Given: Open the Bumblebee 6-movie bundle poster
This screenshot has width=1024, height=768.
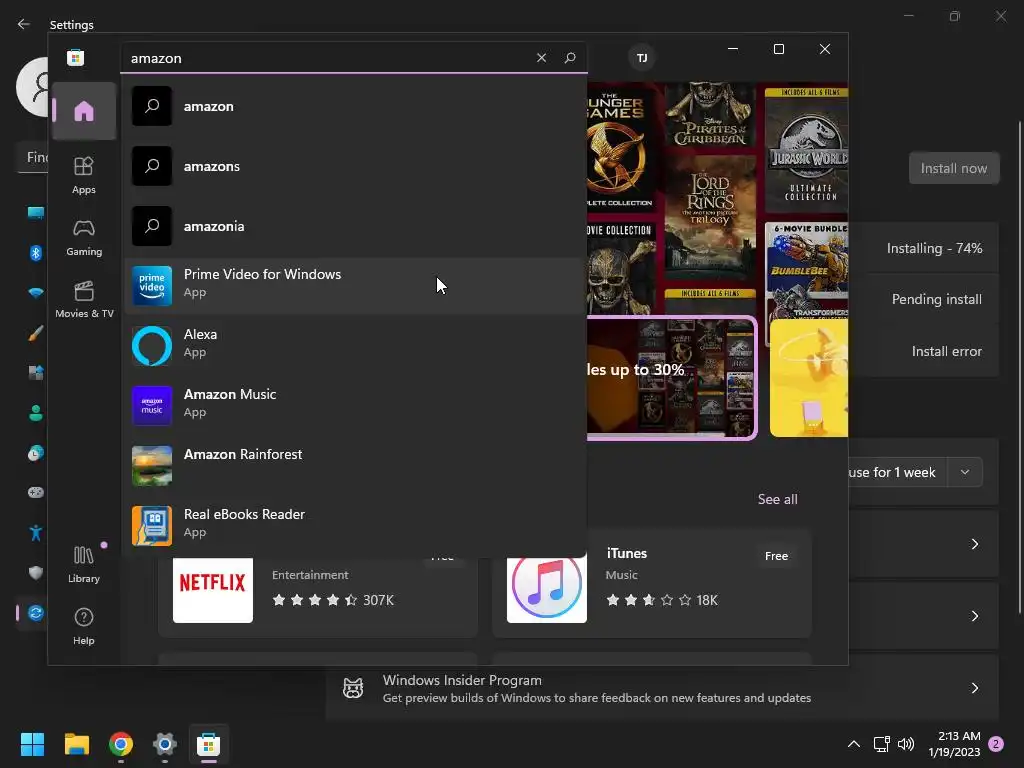Looking at the screenshot, I should click(807, 269).
